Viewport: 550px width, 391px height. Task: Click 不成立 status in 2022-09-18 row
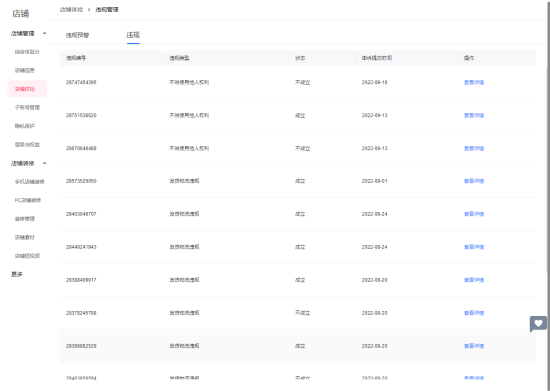coord(302,82)
